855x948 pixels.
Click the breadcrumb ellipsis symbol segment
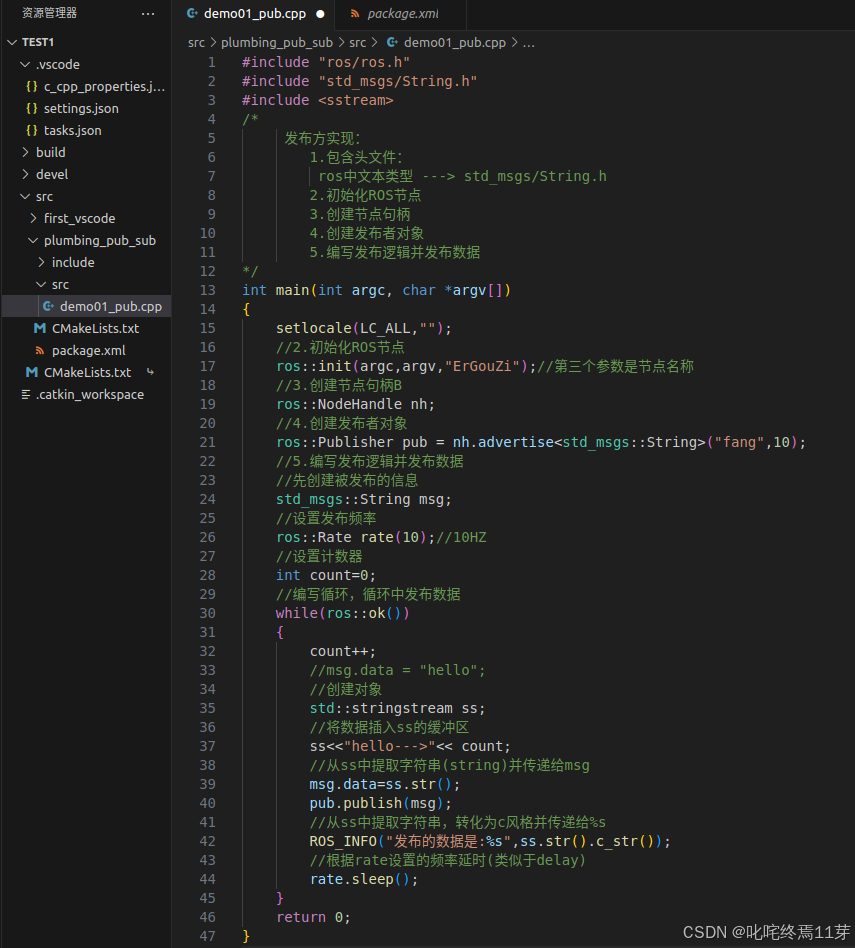coord(528,44)
